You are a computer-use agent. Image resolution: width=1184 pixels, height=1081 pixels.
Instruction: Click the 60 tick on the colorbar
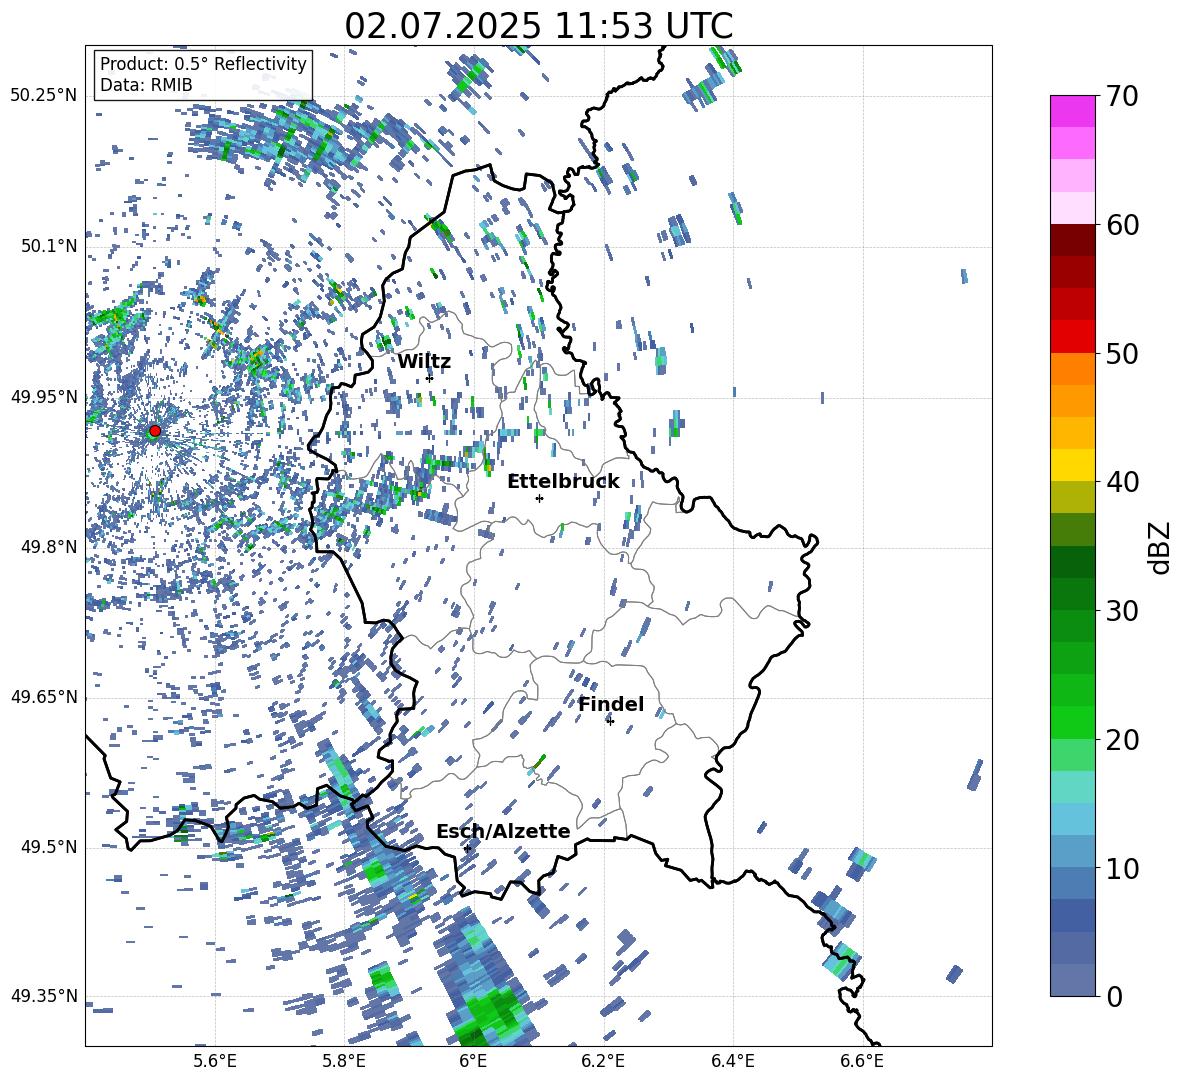pos(1122,225)
